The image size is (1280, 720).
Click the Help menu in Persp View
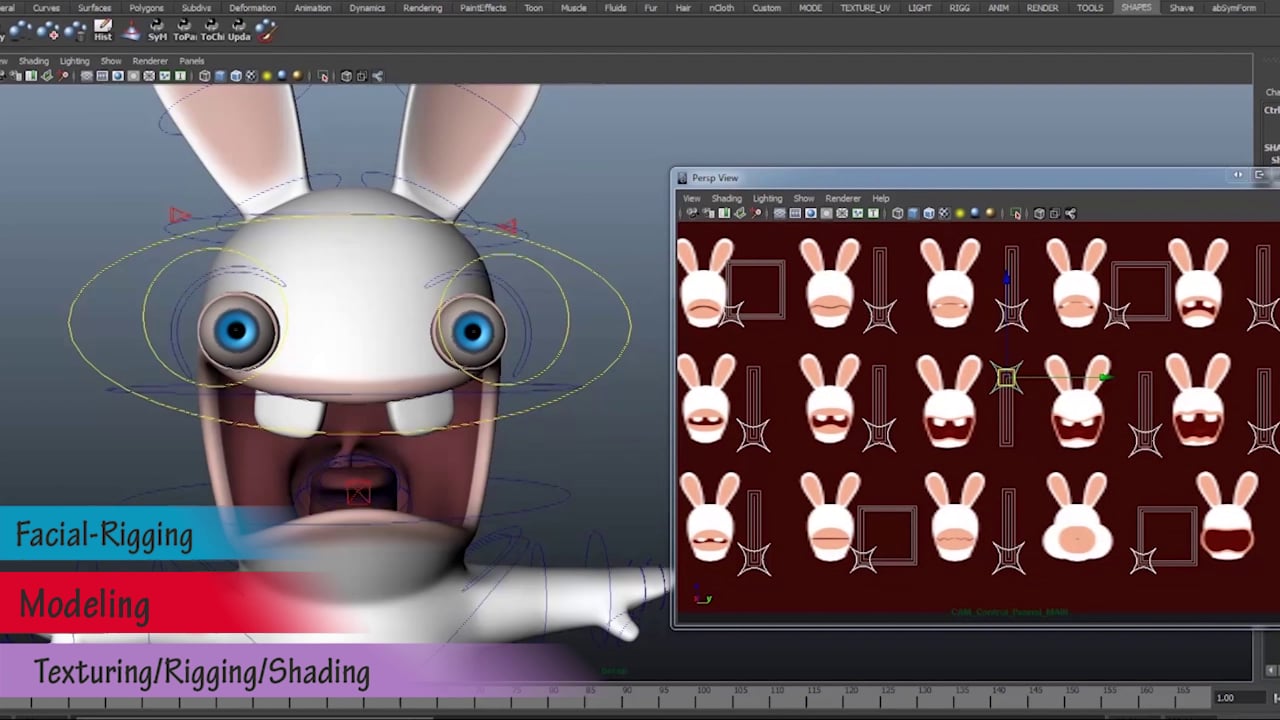point(880,198)
